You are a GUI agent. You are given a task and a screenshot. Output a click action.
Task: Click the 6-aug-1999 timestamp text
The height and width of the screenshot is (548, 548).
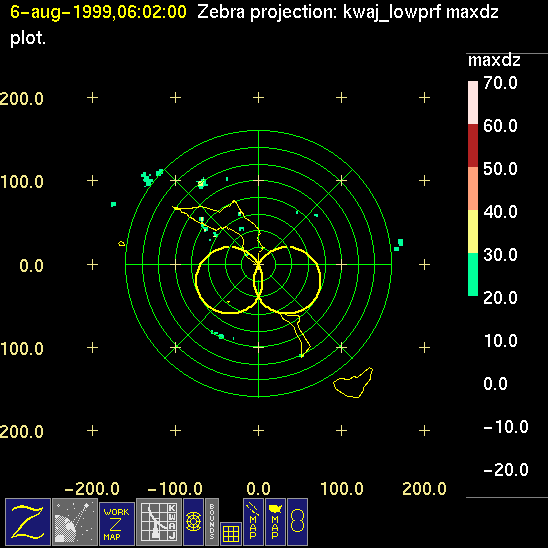tap(98, 13)
